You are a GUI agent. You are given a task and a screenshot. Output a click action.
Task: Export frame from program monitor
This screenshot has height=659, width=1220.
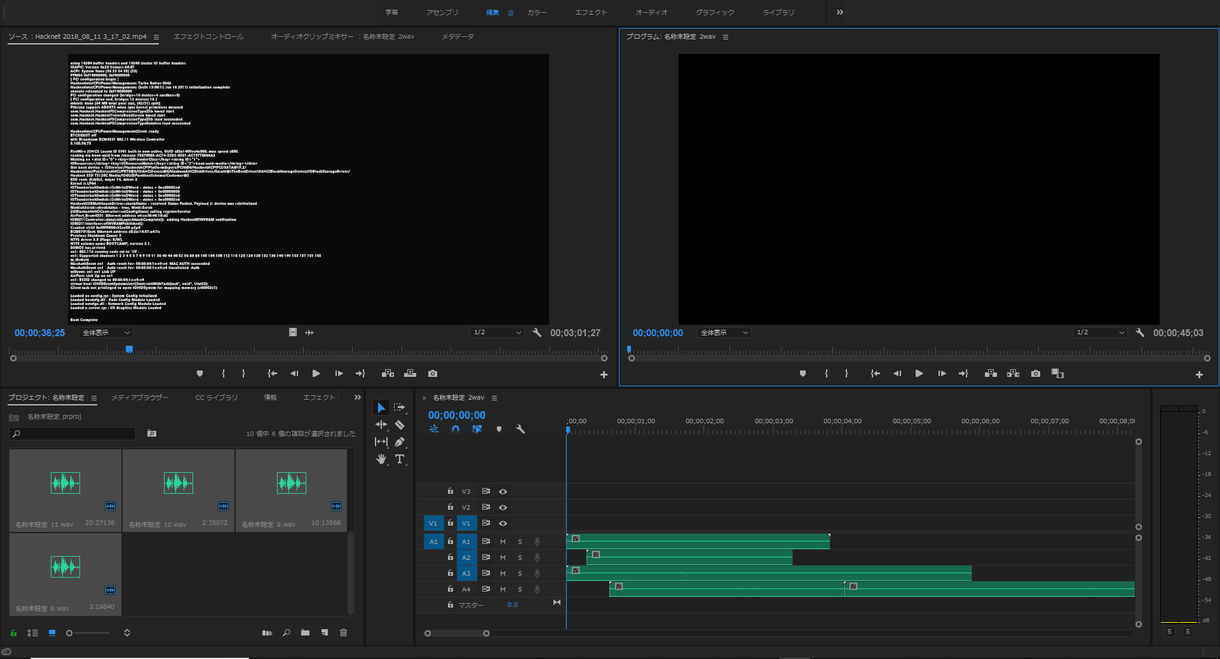[1035, 373]
